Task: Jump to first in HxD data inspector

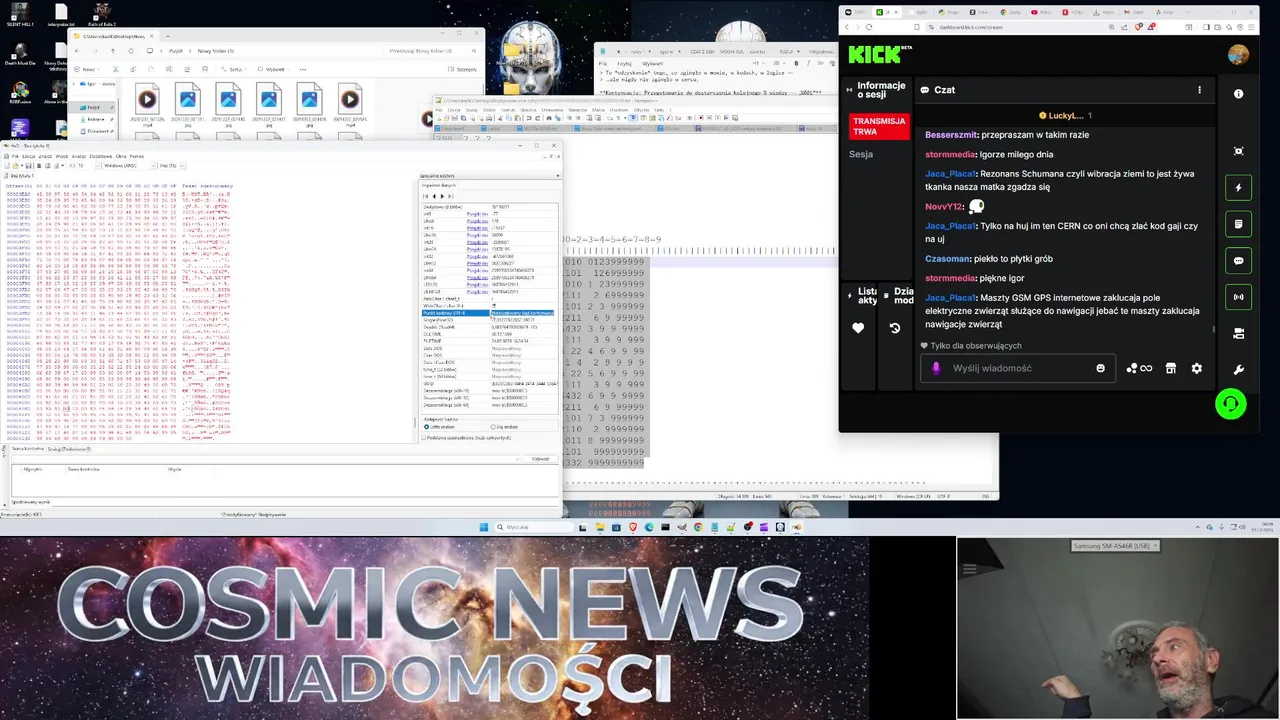Action: click(x=425, y=196)
